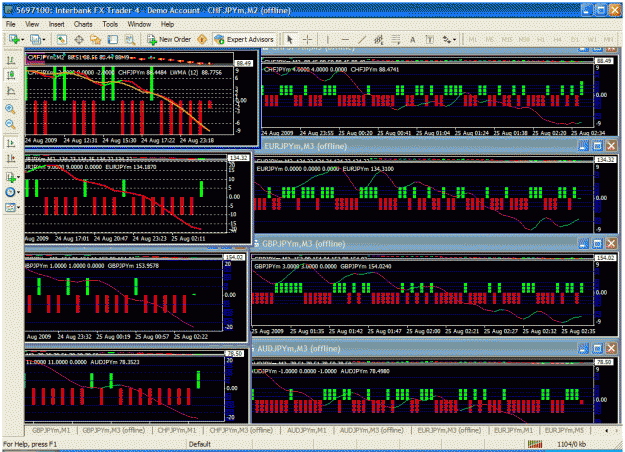Switch to M1 timeframe button
The width and height of the screenshot is (625, 452).
(x=473, y=39)
